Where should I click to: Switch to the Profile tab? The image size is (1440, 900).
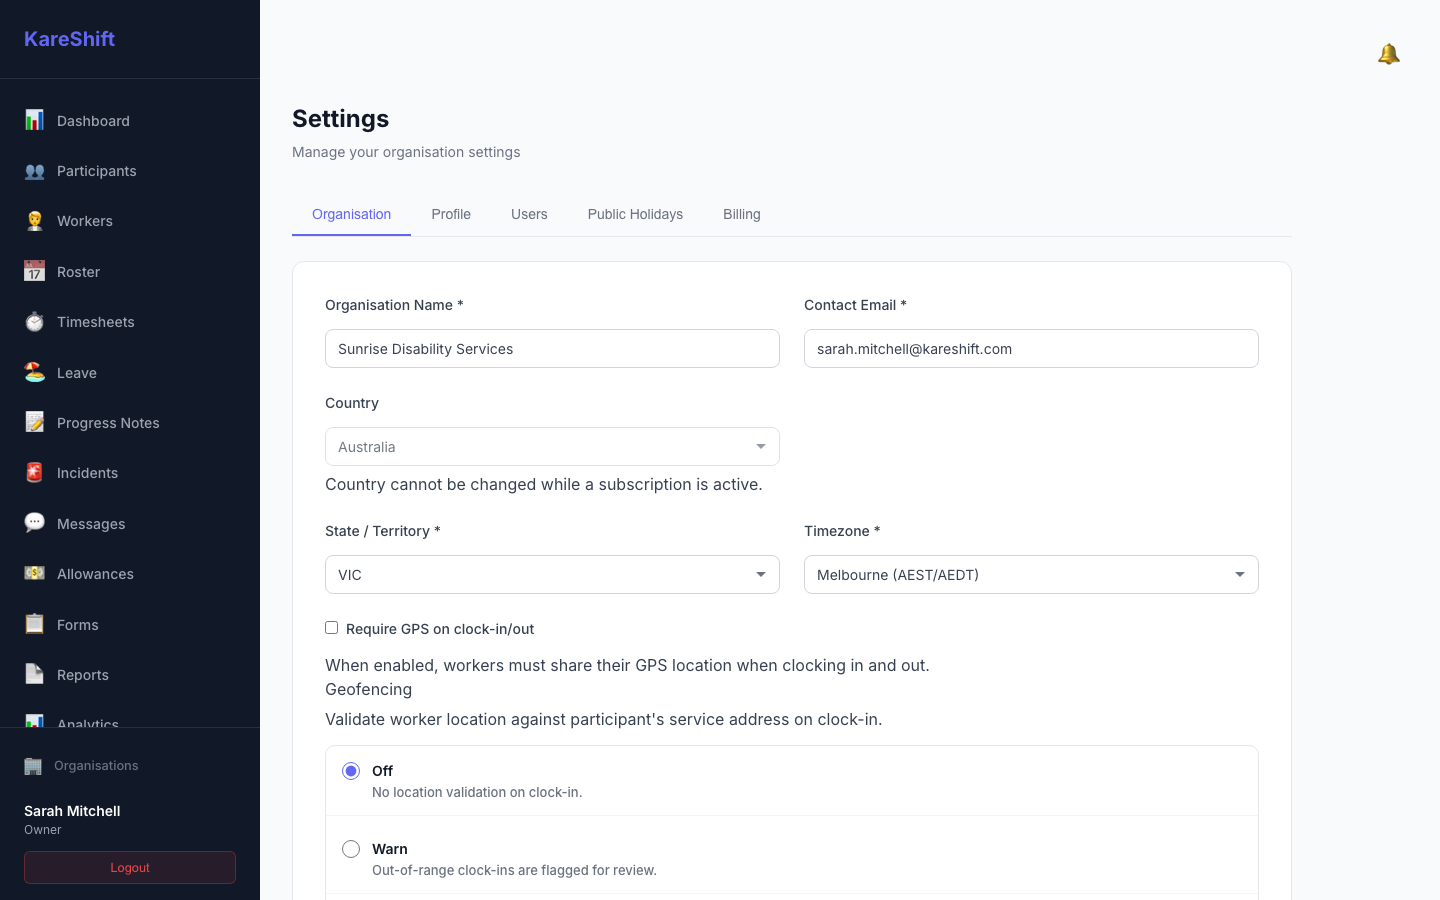451,214
